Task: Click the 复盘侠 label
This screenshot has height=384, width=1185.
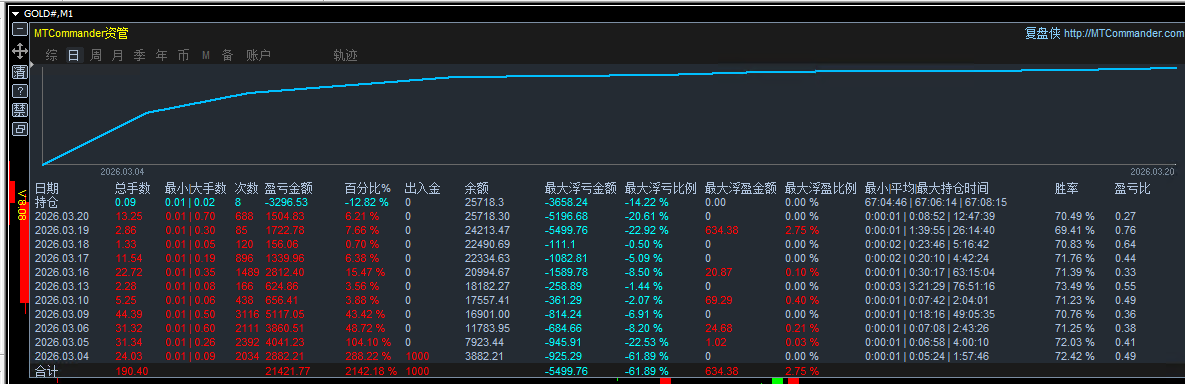Action: coord(1042,33)
